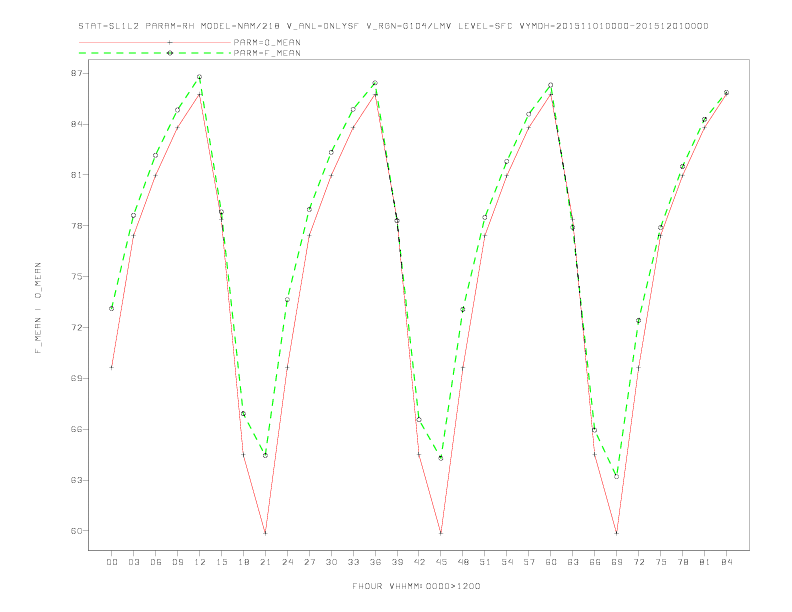Click y-axis tick label 84
Screen dimensions: 792x612
pyautogui.click(x=77, y=124)
